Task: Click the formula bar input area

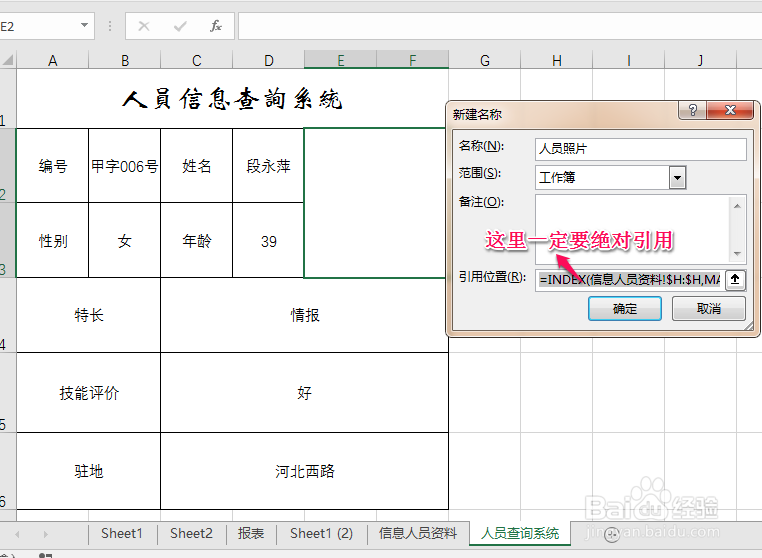Action: 500,26
